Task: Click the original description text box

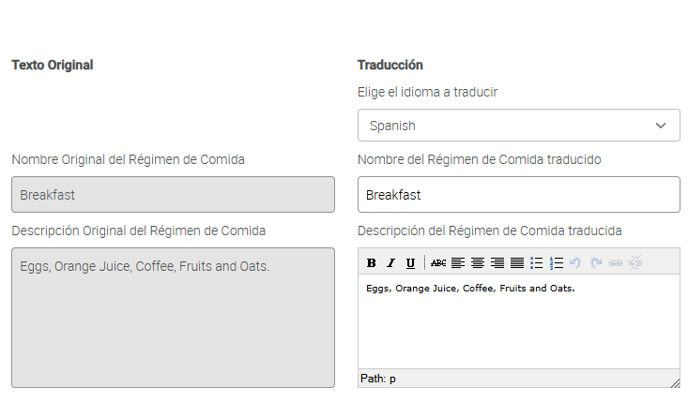Action: click(173, 317)
